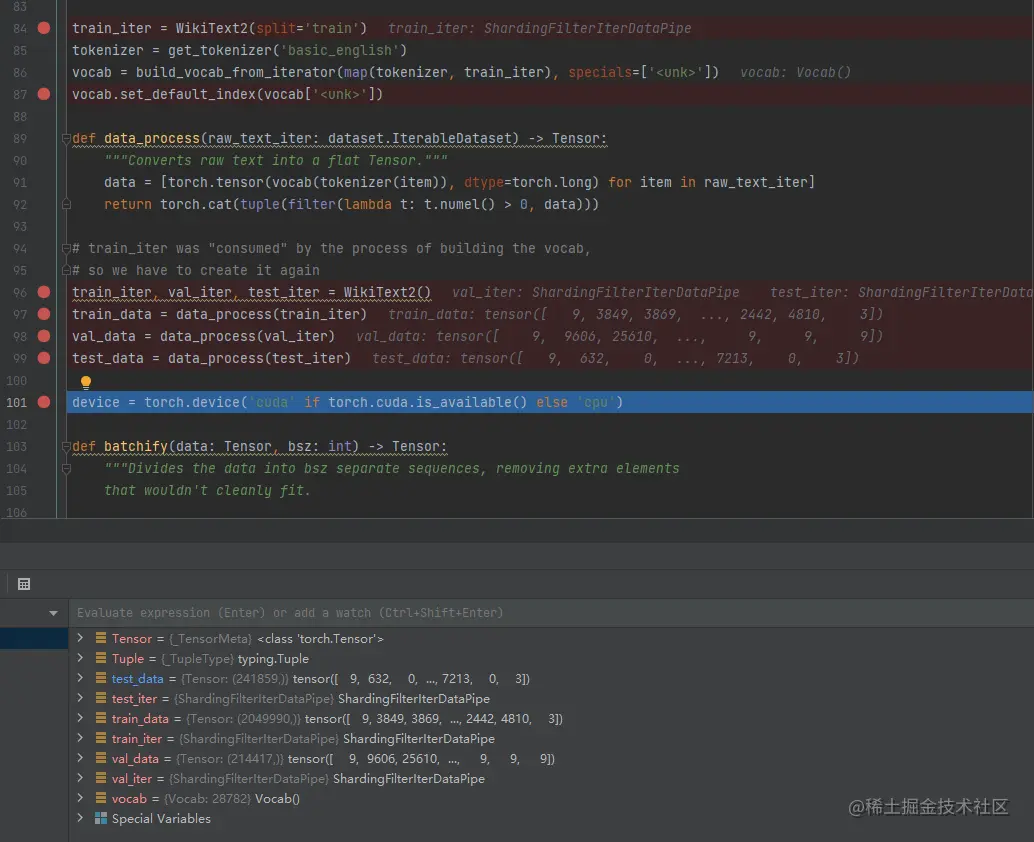Click line number 100 in gutter

click(x=16, y=380)
